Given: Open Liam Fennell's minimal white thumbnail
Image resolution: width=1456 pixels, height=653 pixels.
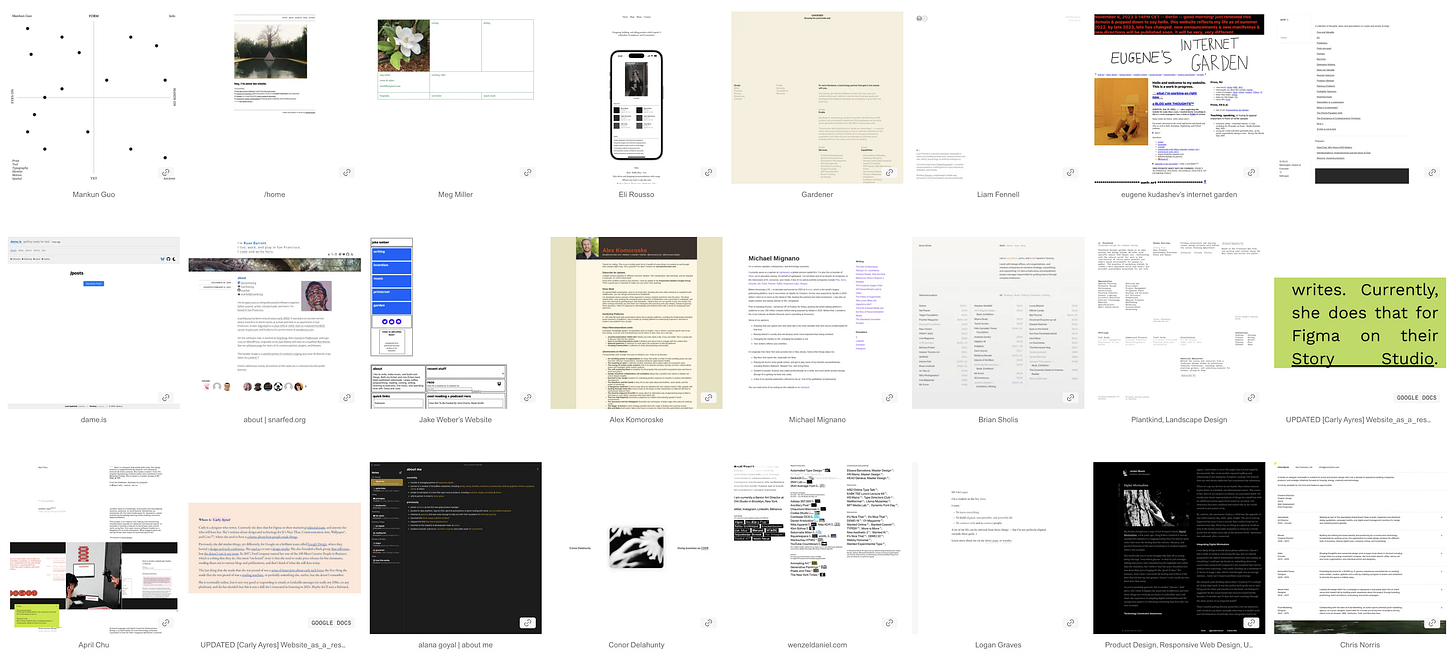Looking at the screenshot, I should point(998,98).
